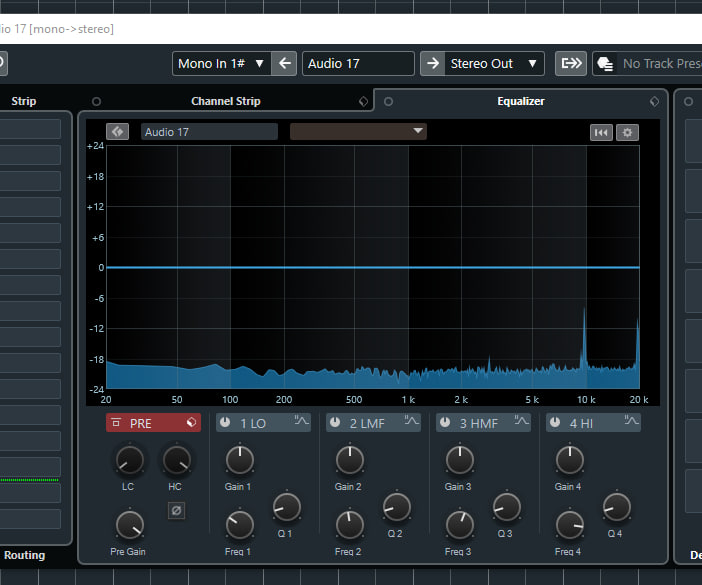Toggle the Equalizer bypass circle

389,102
